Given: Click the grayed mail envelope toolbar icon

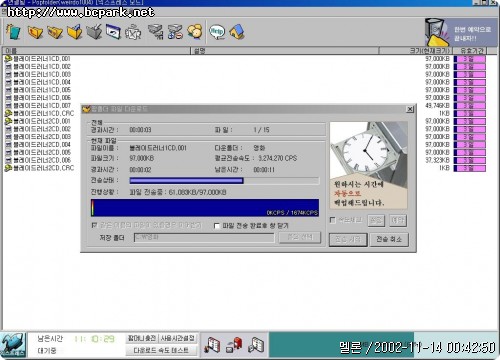Looking at the screenshot, I should [133, 32].
